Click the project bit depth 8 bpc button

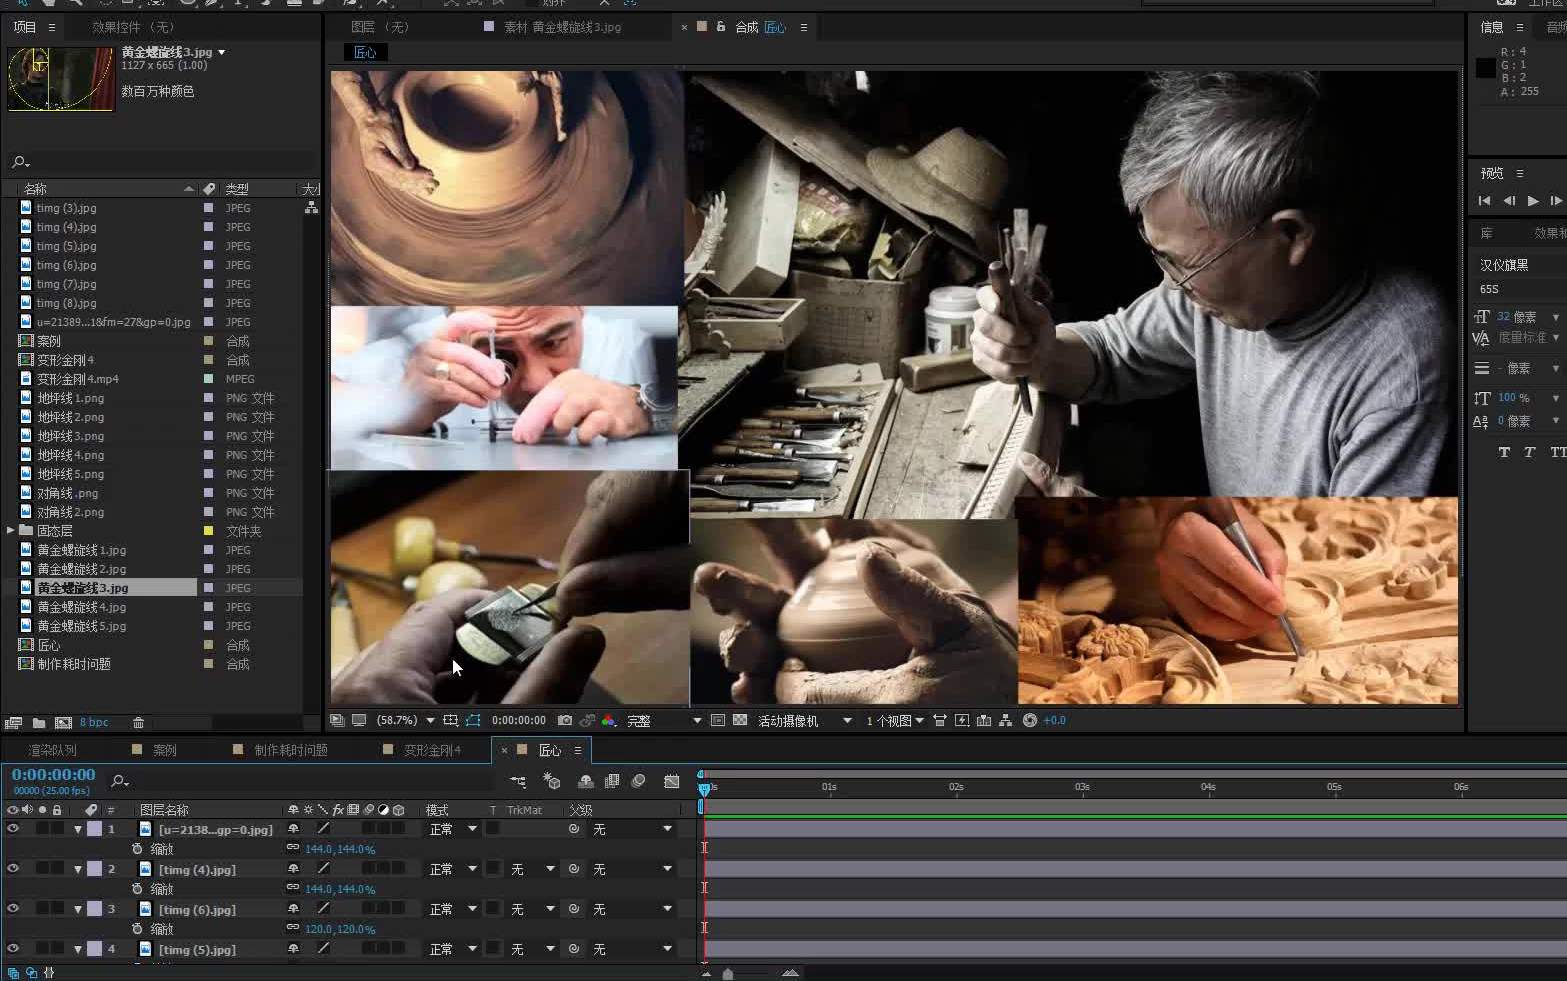click(x=94, y=722)
